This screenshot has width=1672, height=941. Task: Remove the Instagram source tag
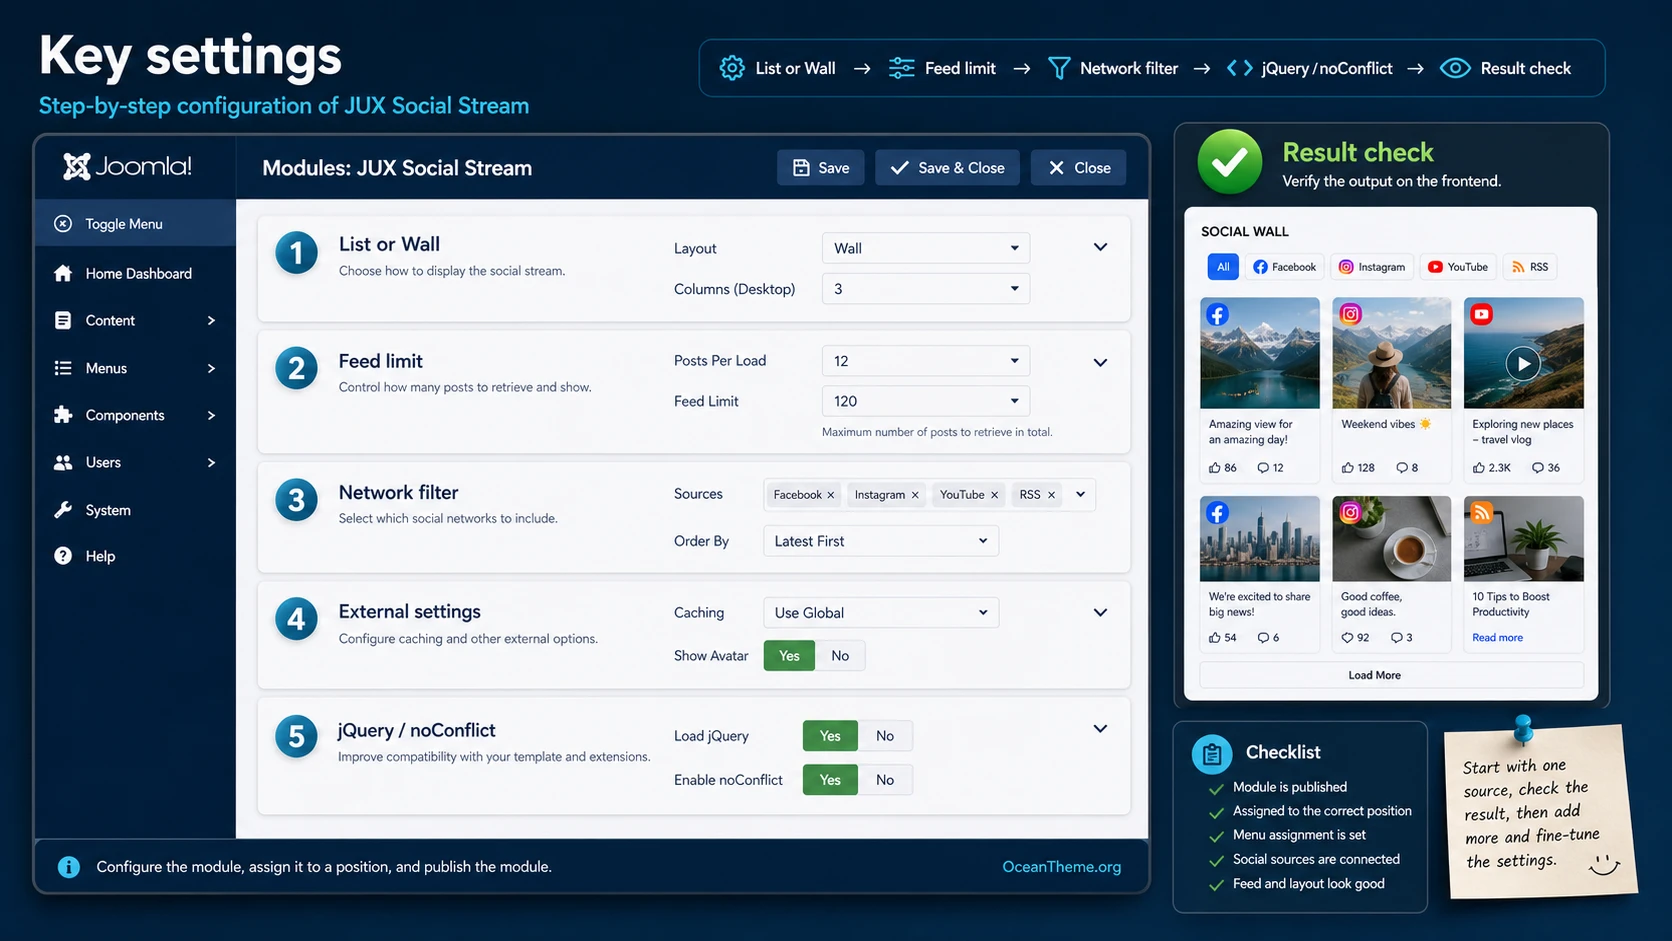[914, 495]
